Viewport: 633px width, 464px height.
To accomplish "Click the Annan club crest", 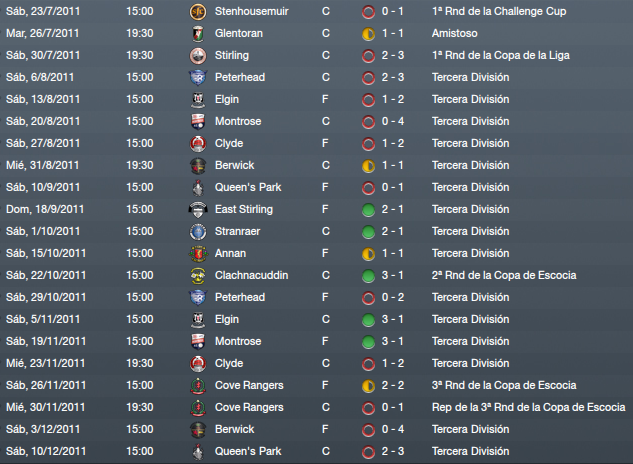I will coord(198,253).
